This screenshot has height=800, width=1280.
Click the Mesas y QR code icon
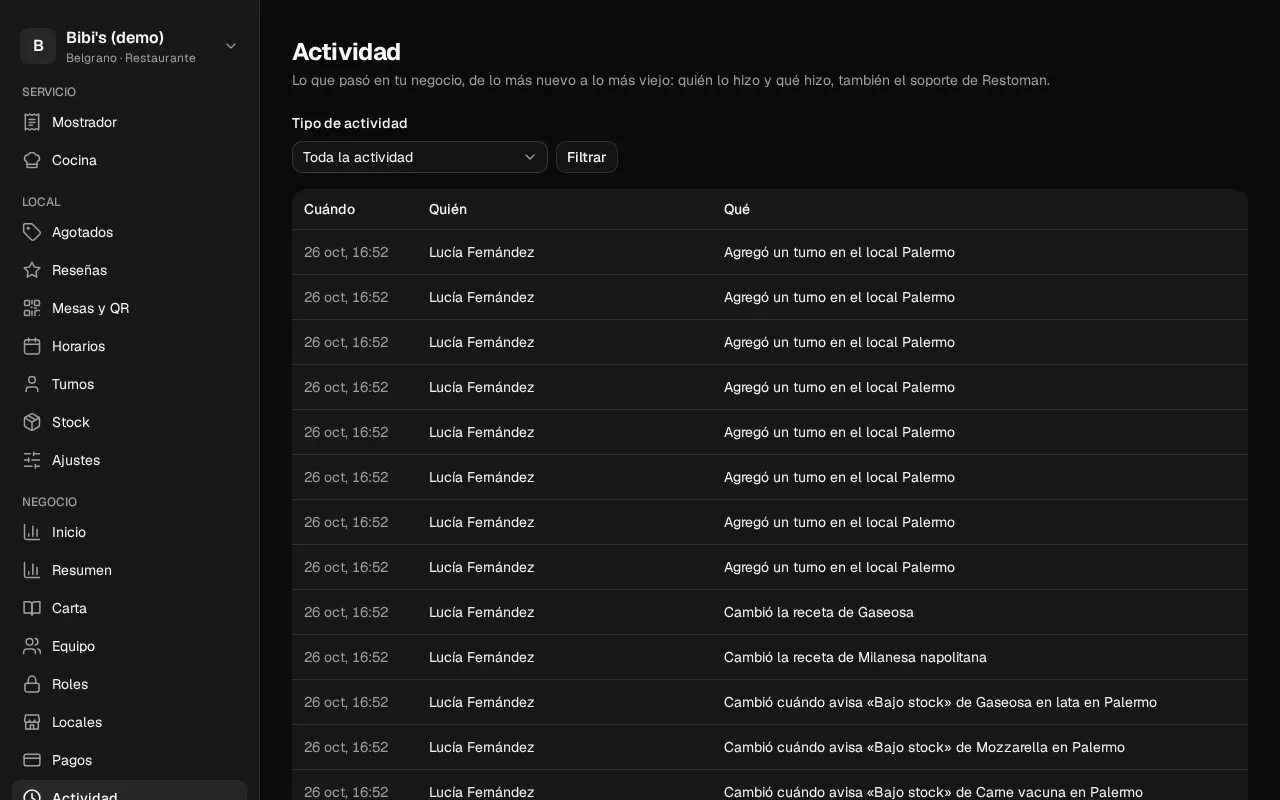point(32,308)
